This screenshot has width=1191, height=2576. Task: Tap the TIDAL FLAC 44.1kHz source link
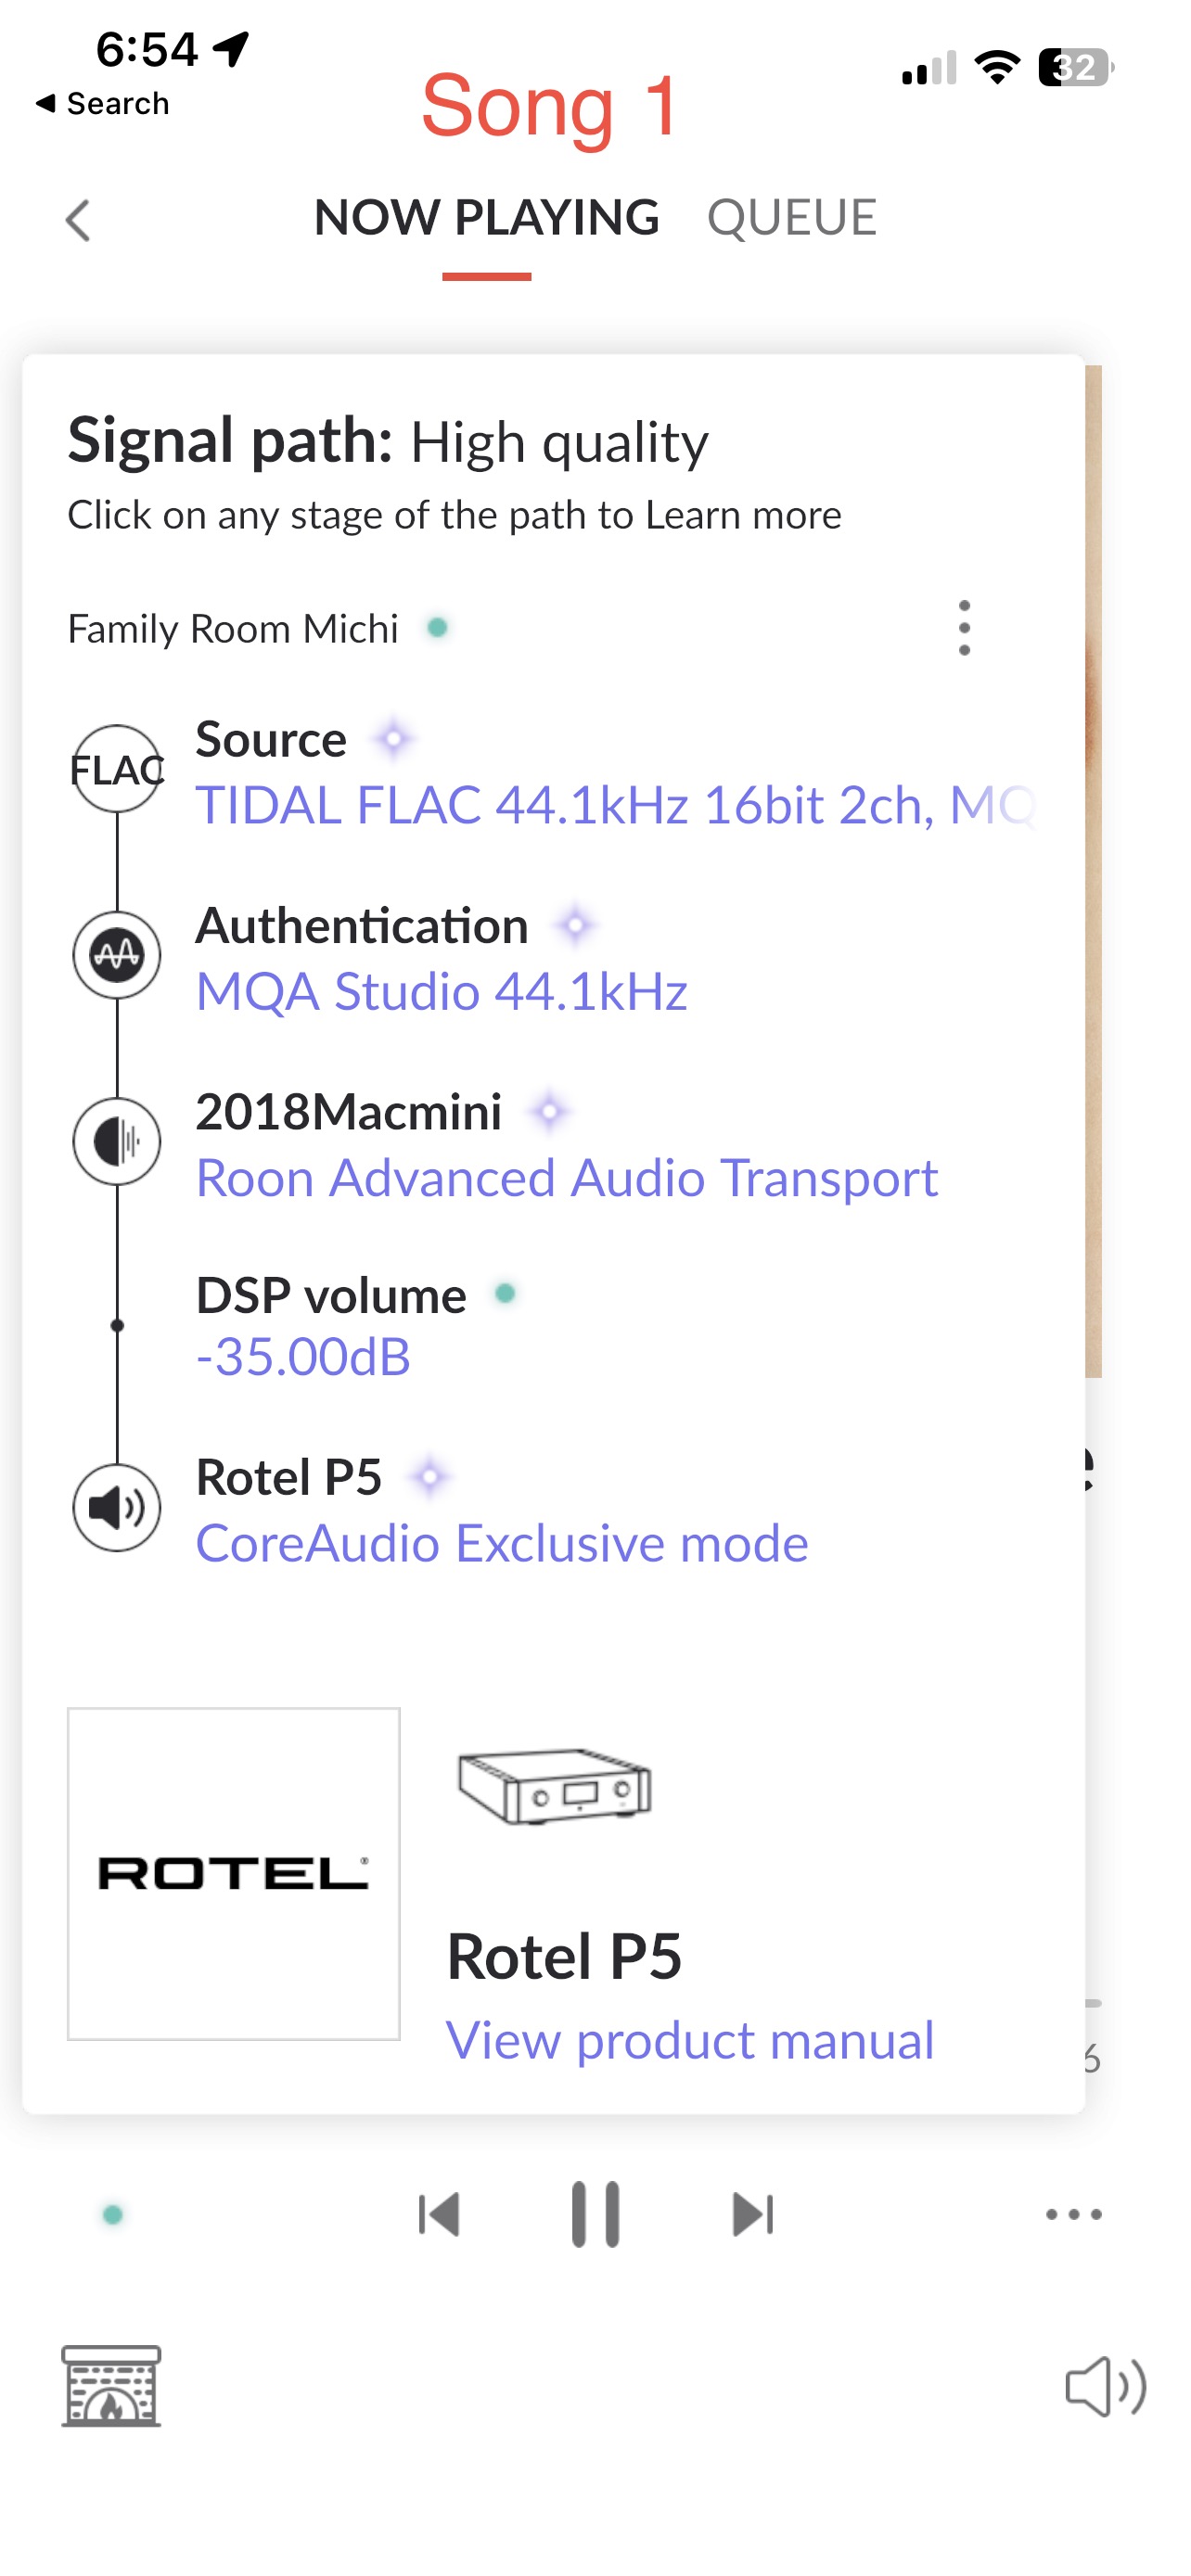pos(614,805)
